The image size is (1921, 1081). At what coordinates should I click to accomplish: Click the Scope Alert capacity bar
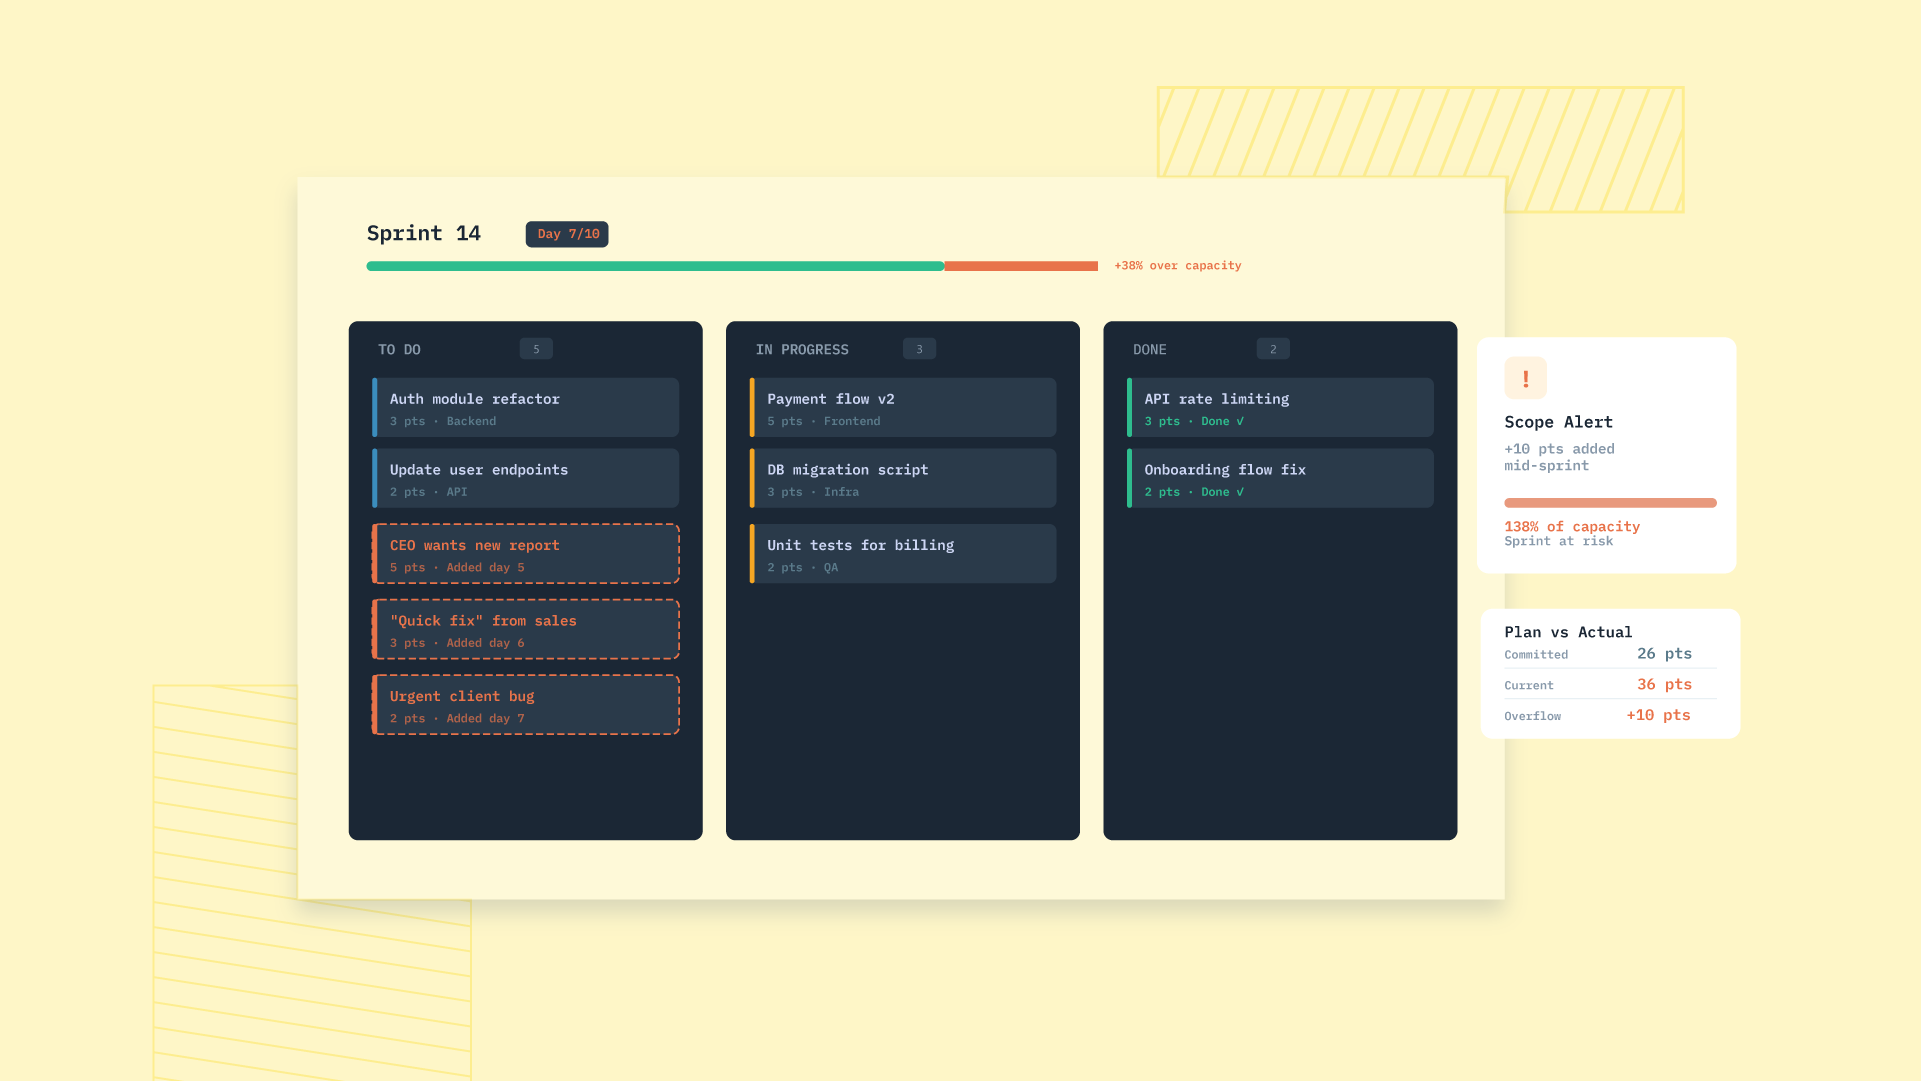1610,503
